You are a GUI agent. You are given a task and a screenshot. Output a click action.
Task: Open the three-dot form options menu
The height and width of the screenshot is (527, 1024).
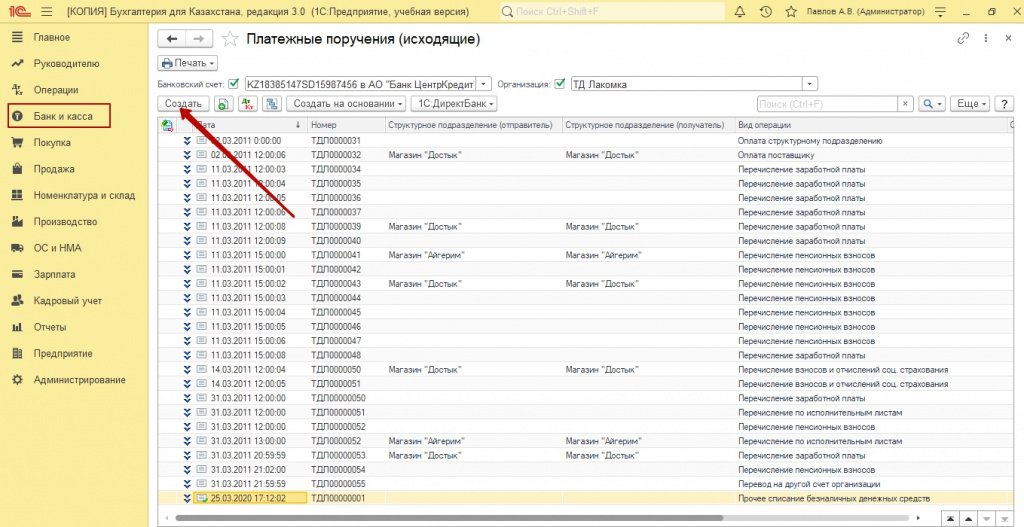985,39
